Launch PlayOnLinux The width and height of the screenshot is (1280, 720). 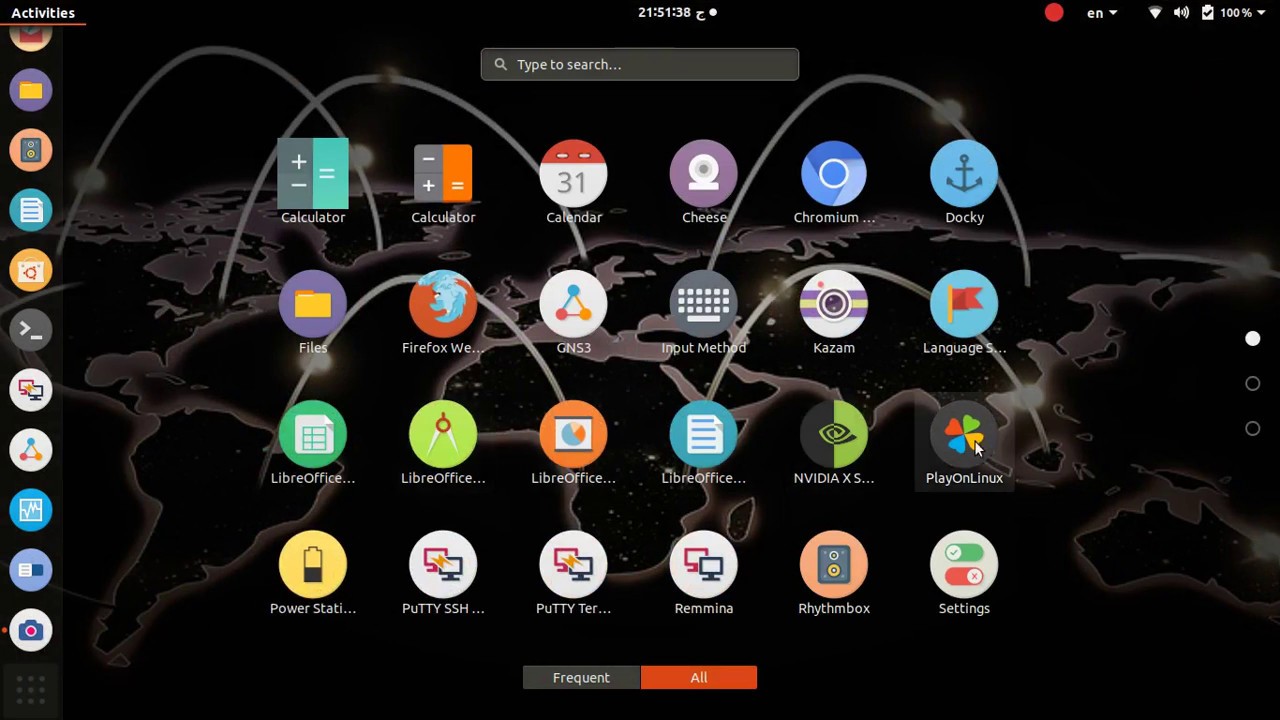[964, 443]
